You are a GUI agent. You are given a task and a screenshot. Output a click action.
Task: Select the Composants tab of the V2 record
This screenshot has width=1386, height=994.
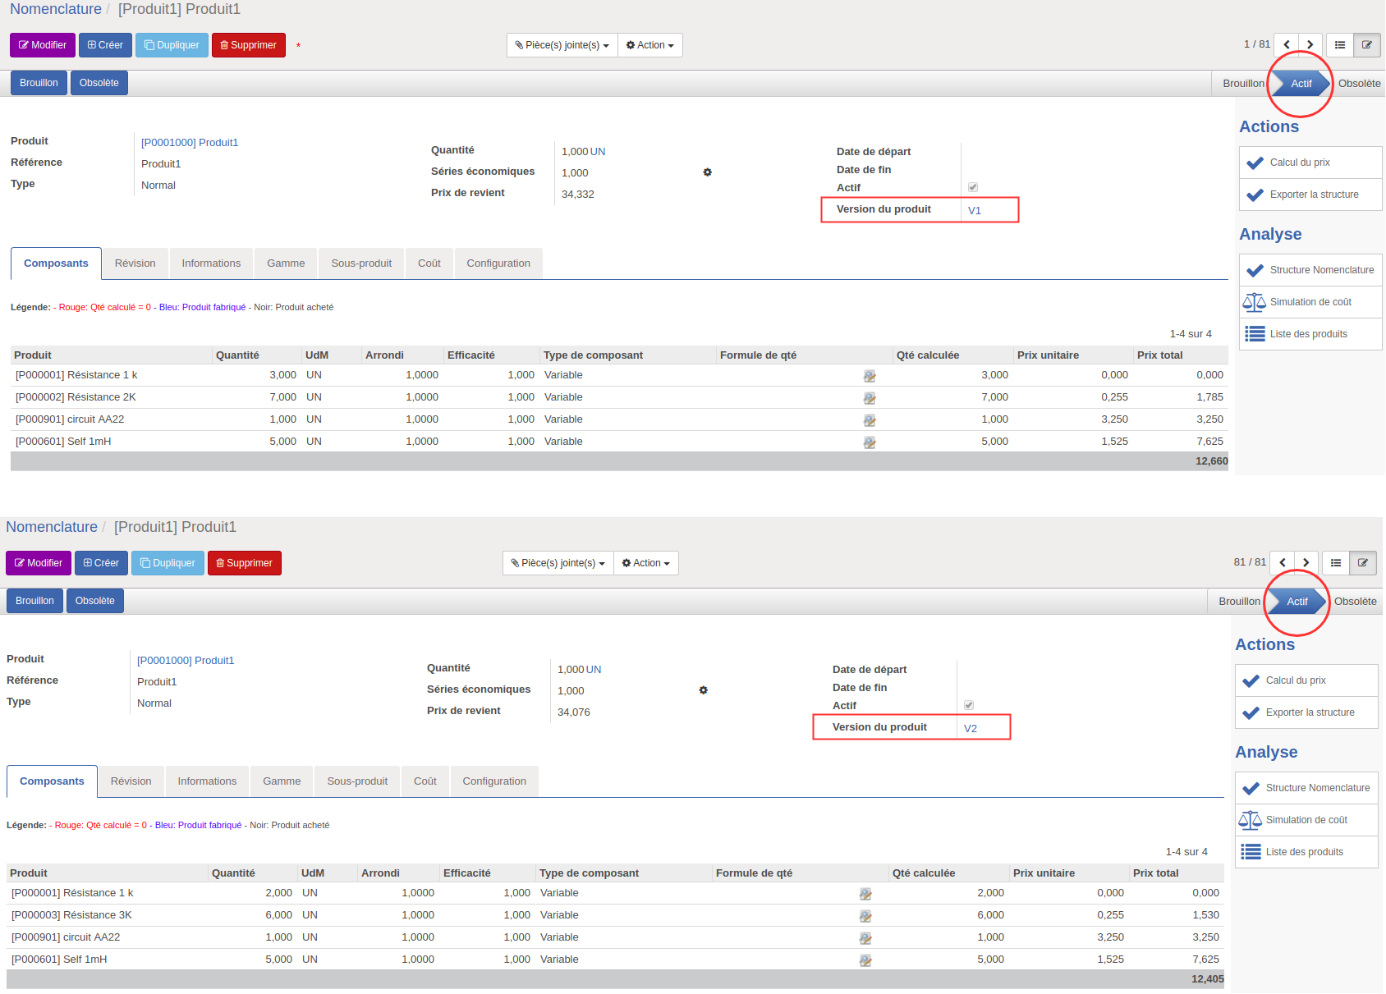point(52,781)
